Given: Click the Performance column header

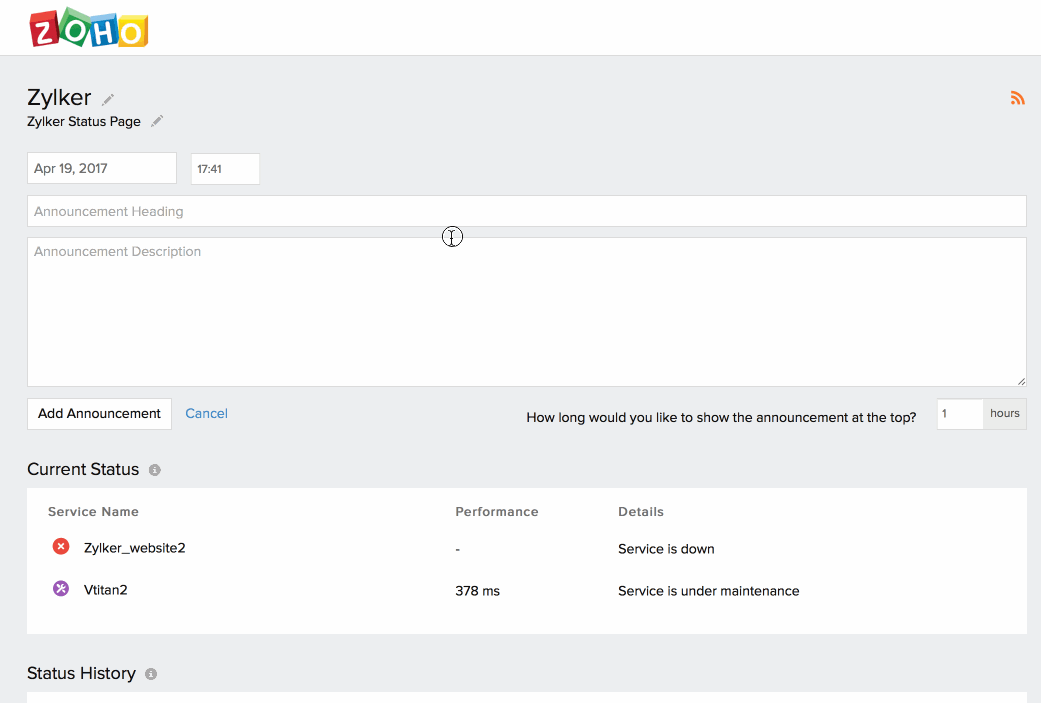Looking at the screenshot, I should [x=496, y=511].
